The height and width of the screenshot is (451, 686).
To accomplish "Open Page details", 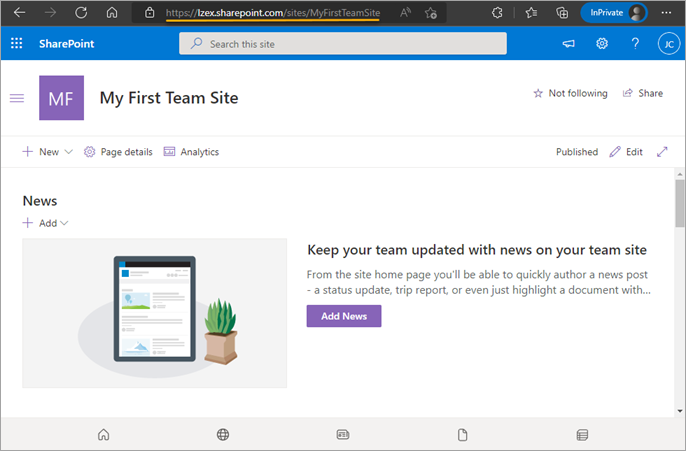I will [118, 152].
